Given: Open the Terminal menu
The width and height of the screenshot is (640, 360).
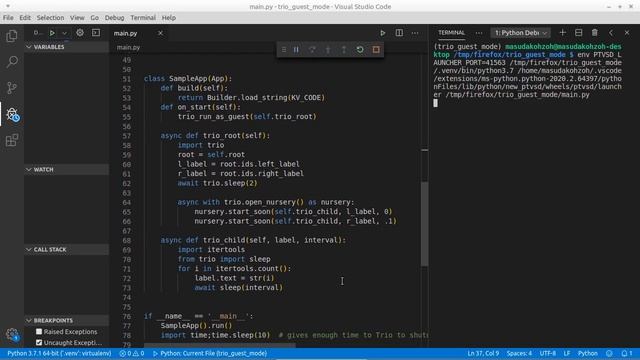Looking at the screenshot, I should click(x=143, y=18).
